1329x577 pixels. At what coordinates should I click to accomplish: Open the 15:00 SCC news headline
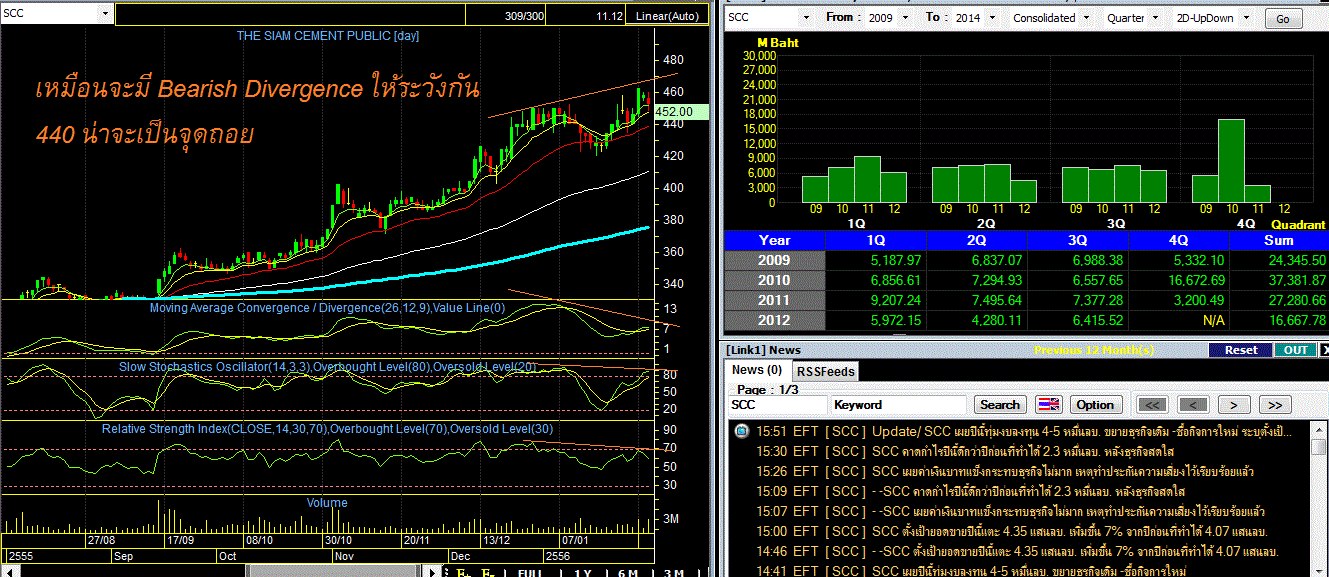point(1012,531)
